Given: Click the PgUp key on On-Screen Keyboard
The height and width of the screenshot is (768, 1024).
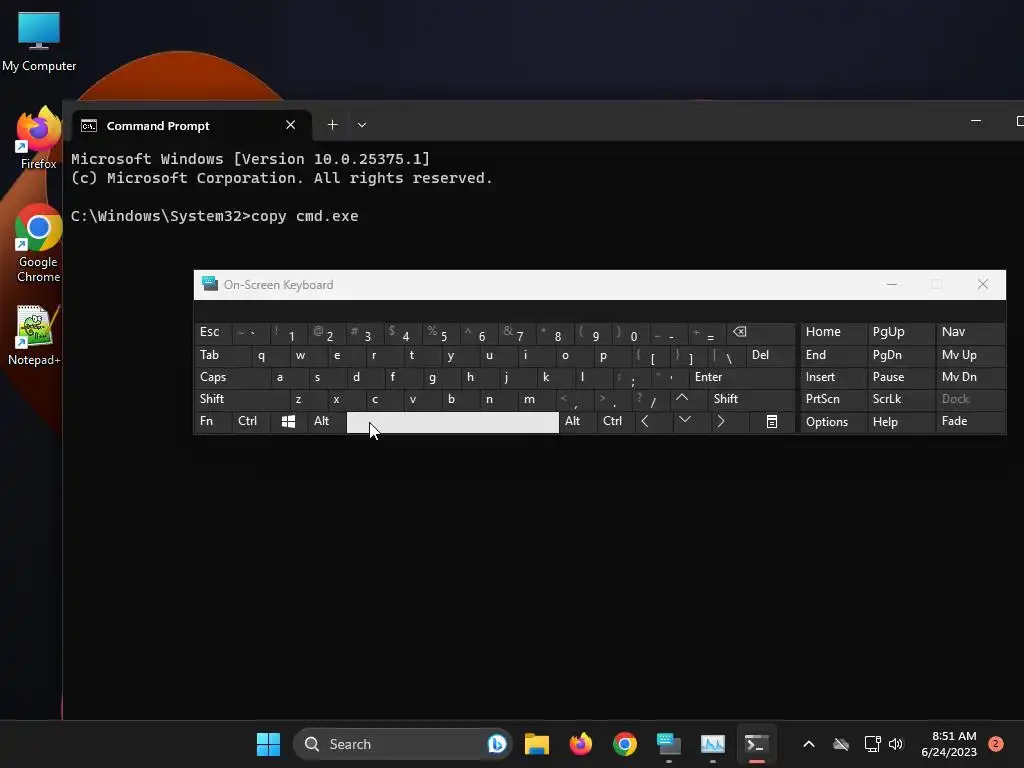Looking at the screenshot, I should [901, 332].
